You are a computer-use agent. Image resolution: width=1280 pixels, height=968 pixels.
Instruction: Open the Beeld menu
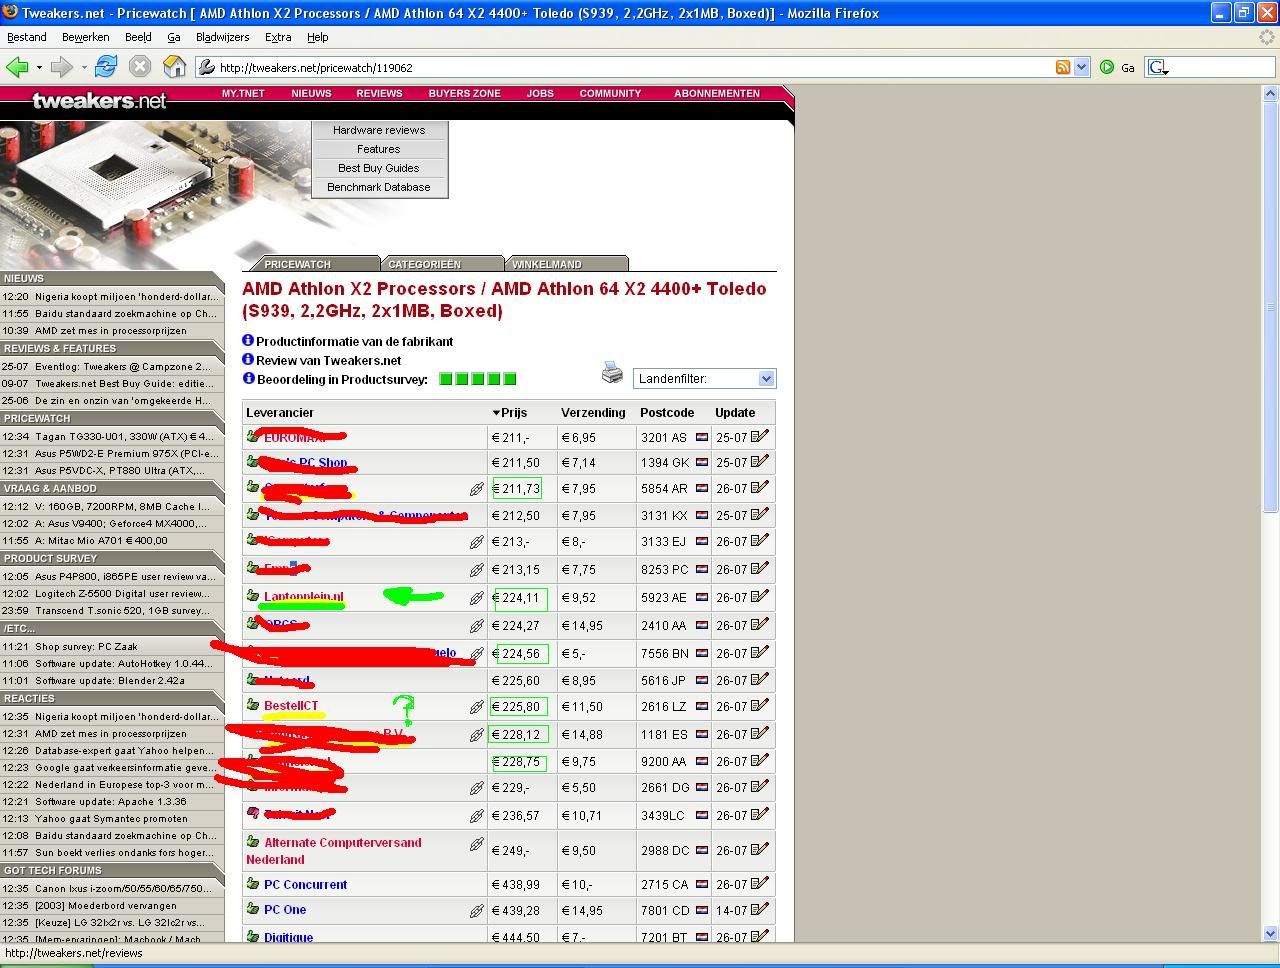click(138, 37)
